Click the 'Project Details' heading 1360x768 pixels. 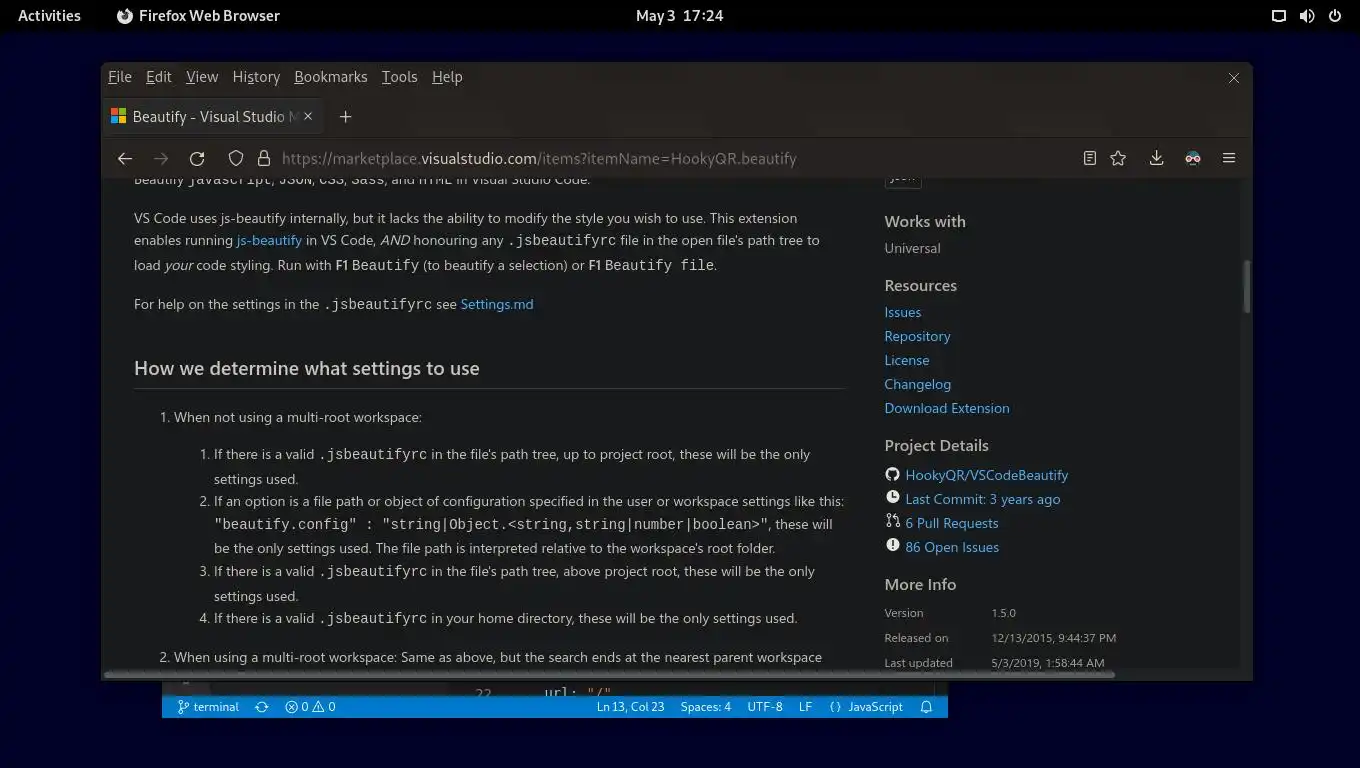pyautogui.click(x=936, y=445)
